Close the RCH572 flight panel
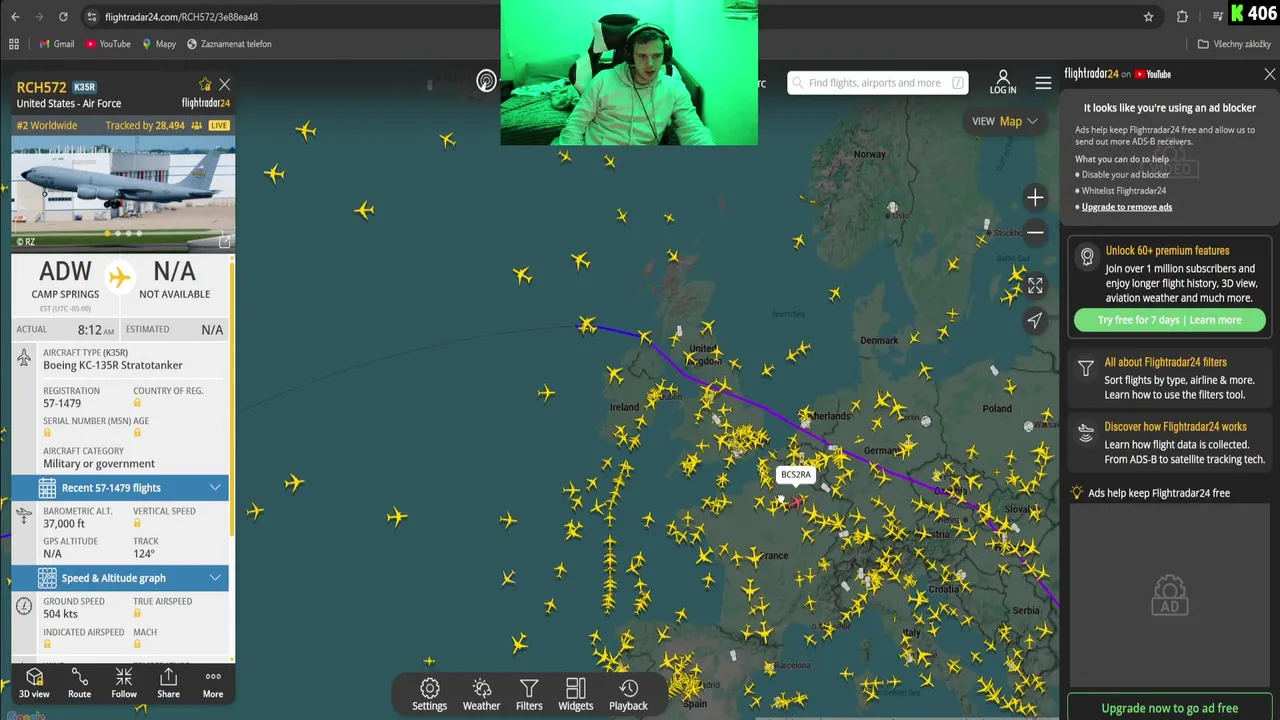 [x=224, y=85]
